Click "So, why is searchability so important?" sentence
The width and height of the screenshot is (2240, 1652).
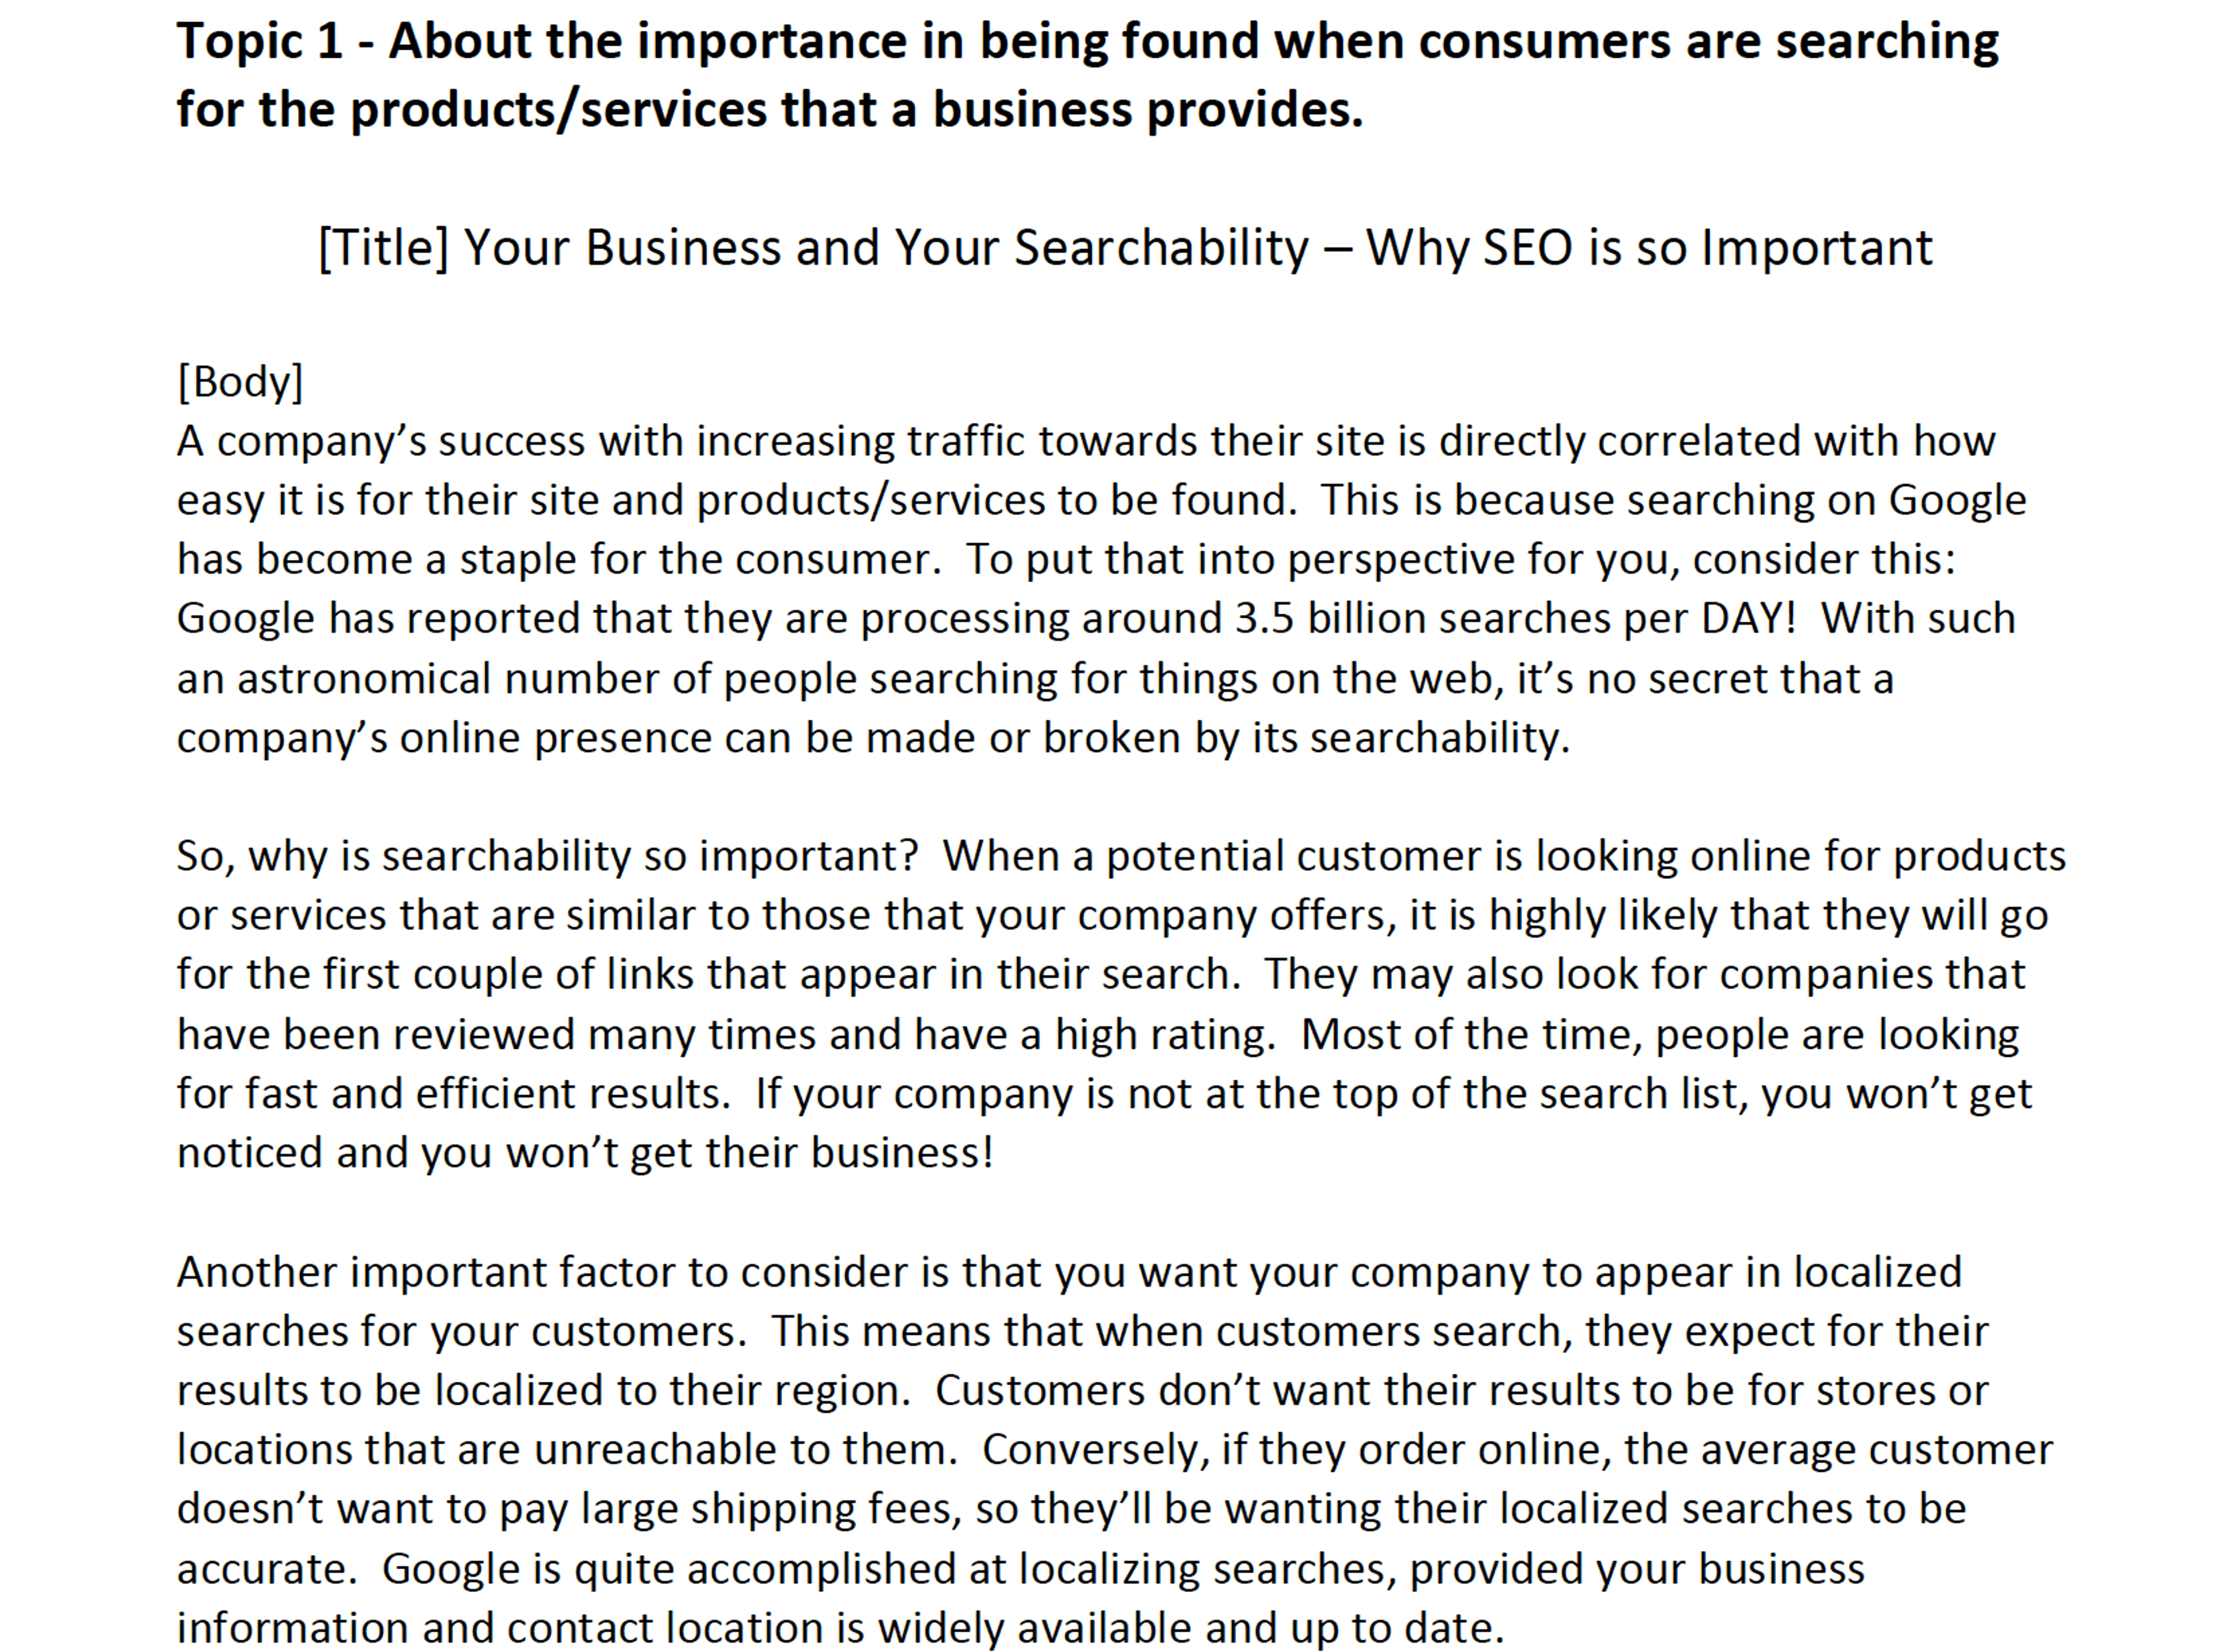547,857
